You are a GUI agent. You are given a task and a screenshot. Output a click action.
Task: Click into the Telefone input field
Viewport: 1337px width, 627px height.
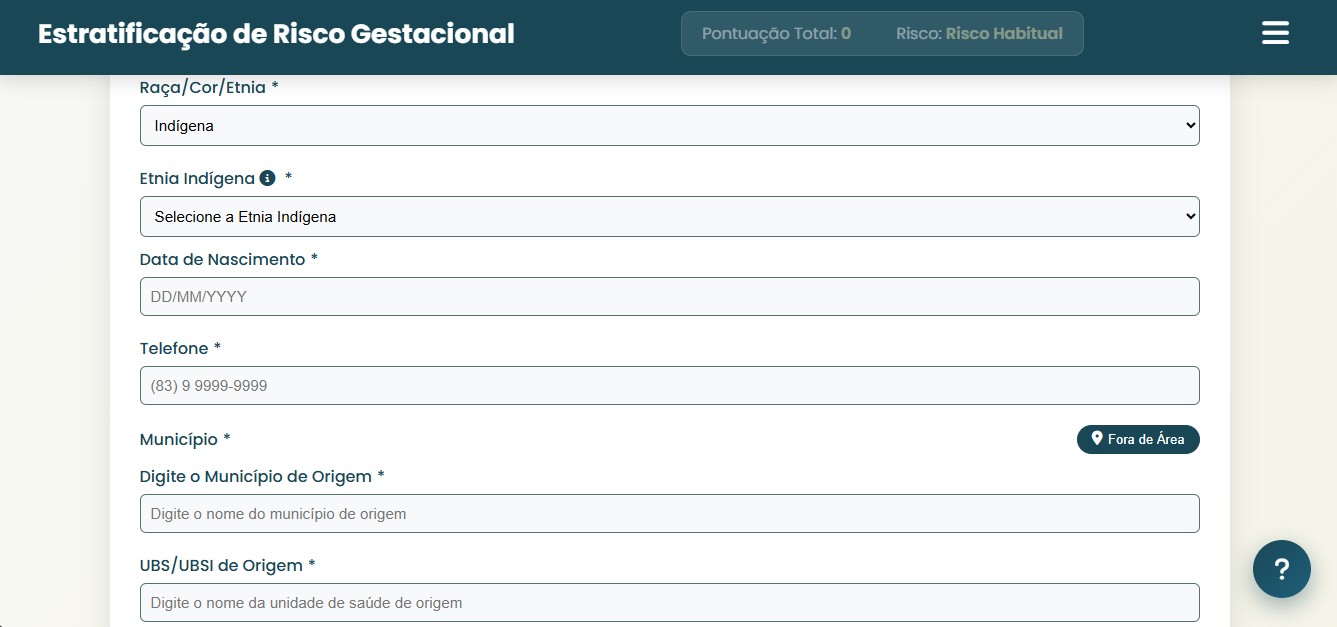pyautogui.click(x=669, y=386)
